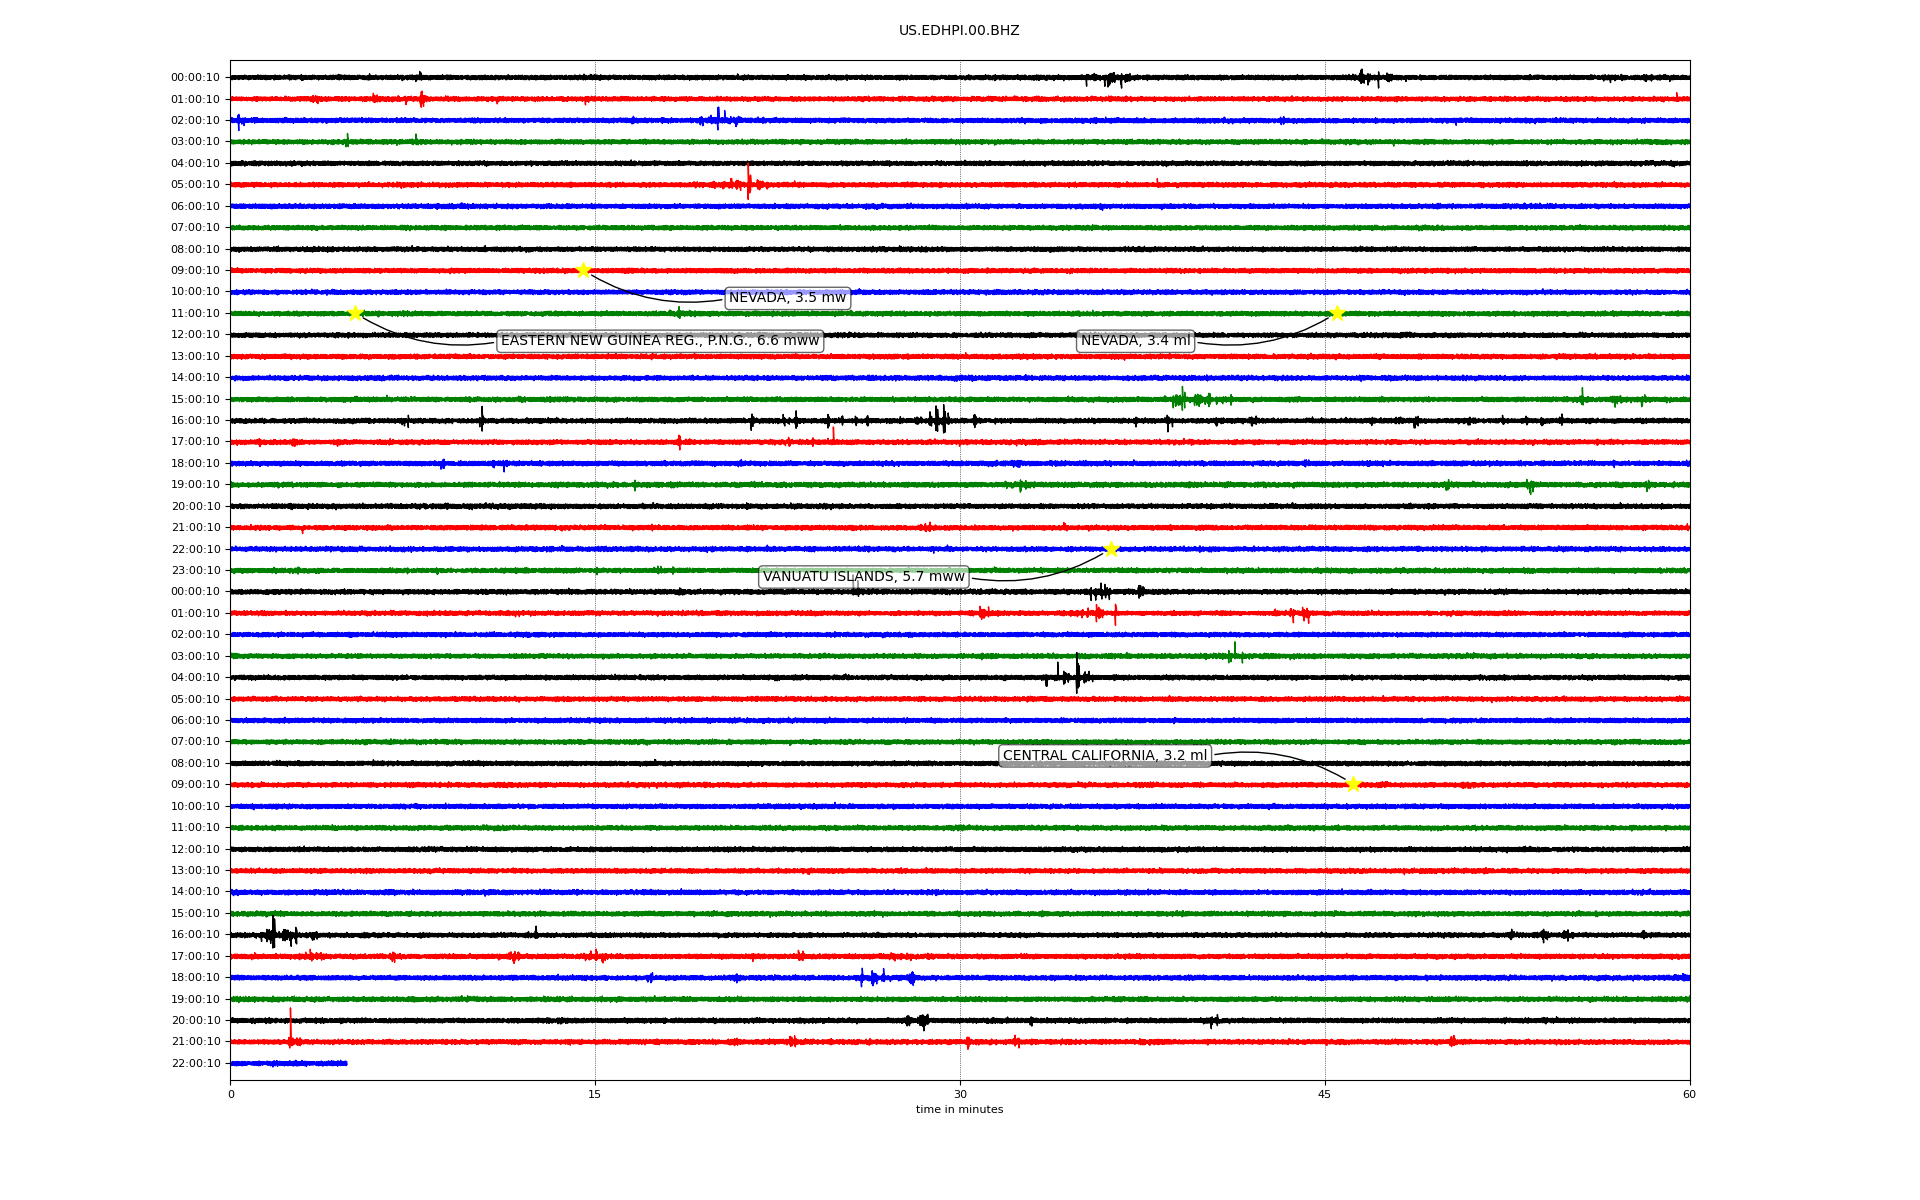Image resolution: width=1920 pixels, height=1200 pixels.
Task: Click the short blue trace at bottom
Action: [288, 1063]
